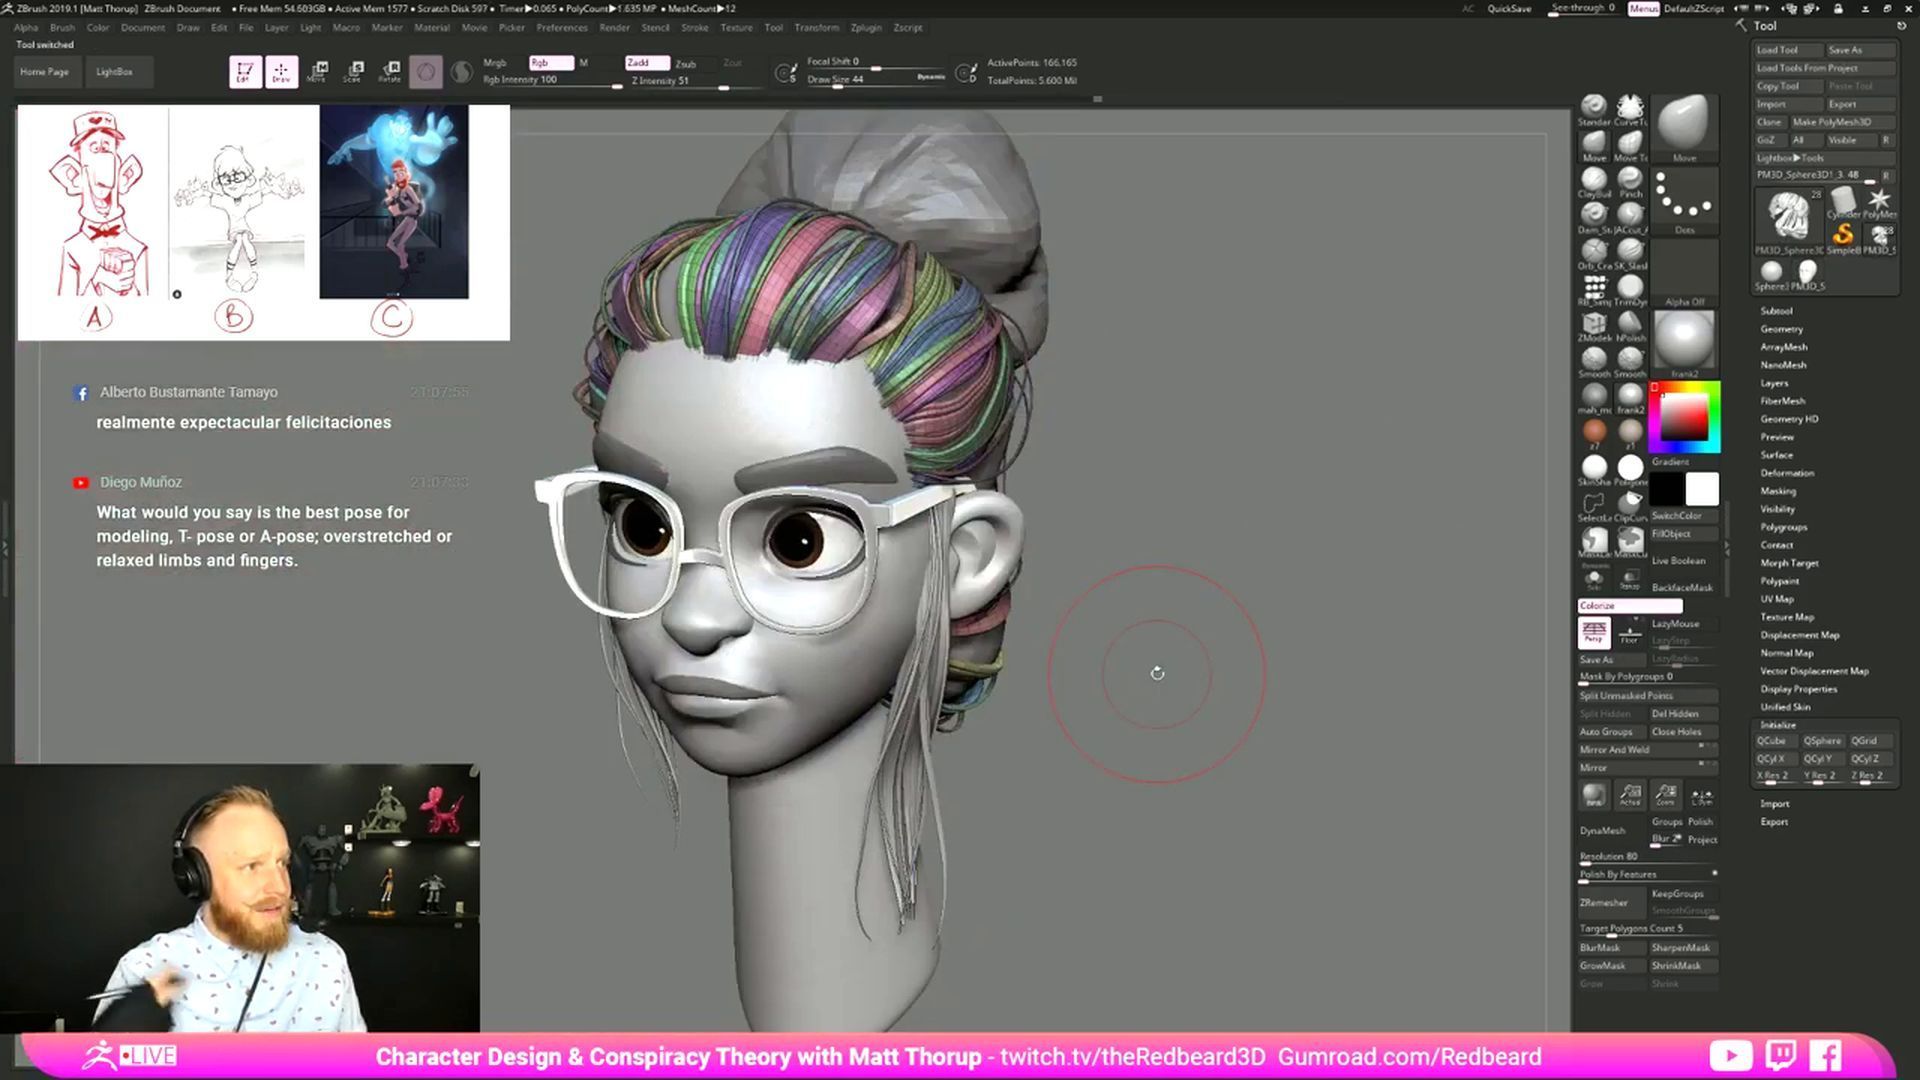Click reference sketch B thumbnail
This screenshot has width=1920, height=1080.
click(x=238, y=210)
